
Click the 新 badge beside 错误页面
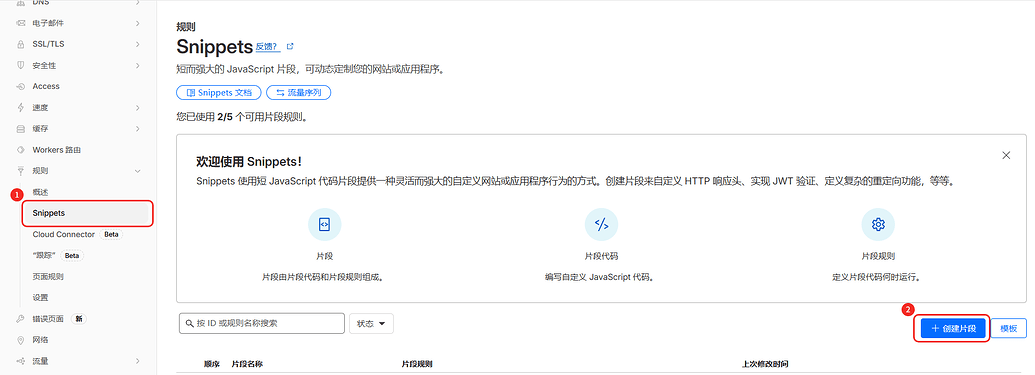(x=79, y=319)
